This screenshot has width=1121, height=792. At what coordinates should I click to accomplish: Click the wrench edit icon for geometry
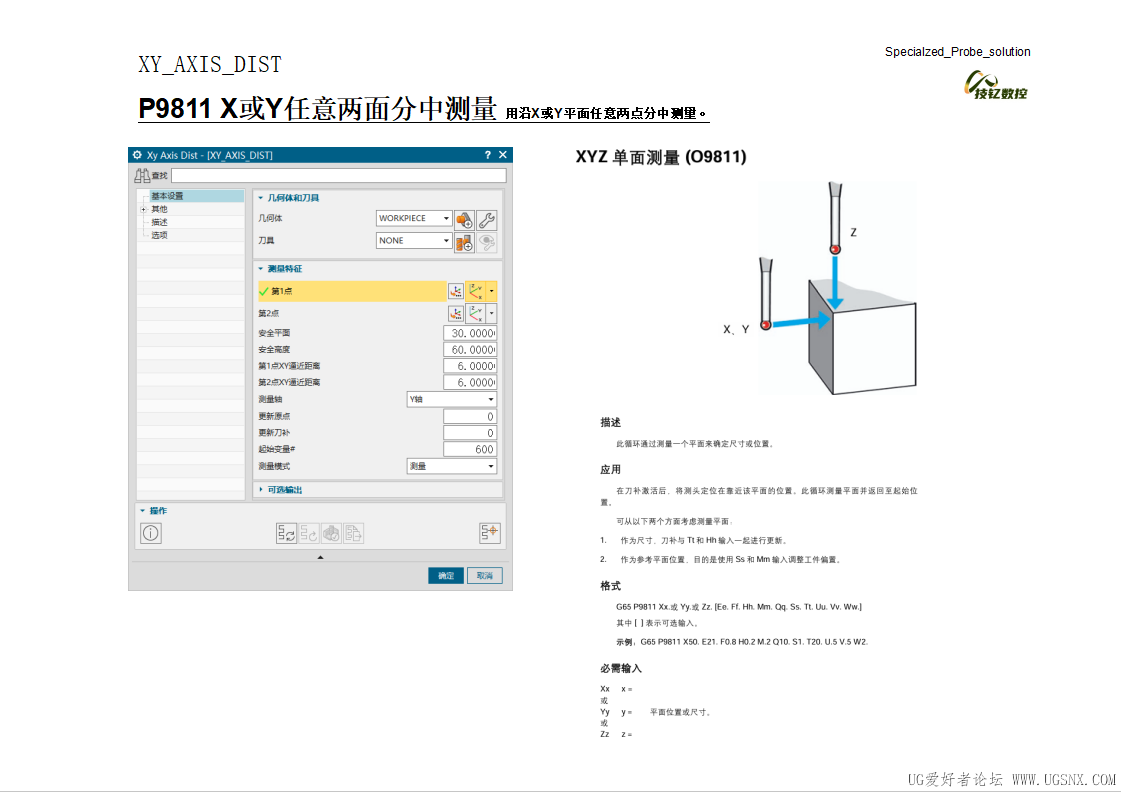coord(486,219)
